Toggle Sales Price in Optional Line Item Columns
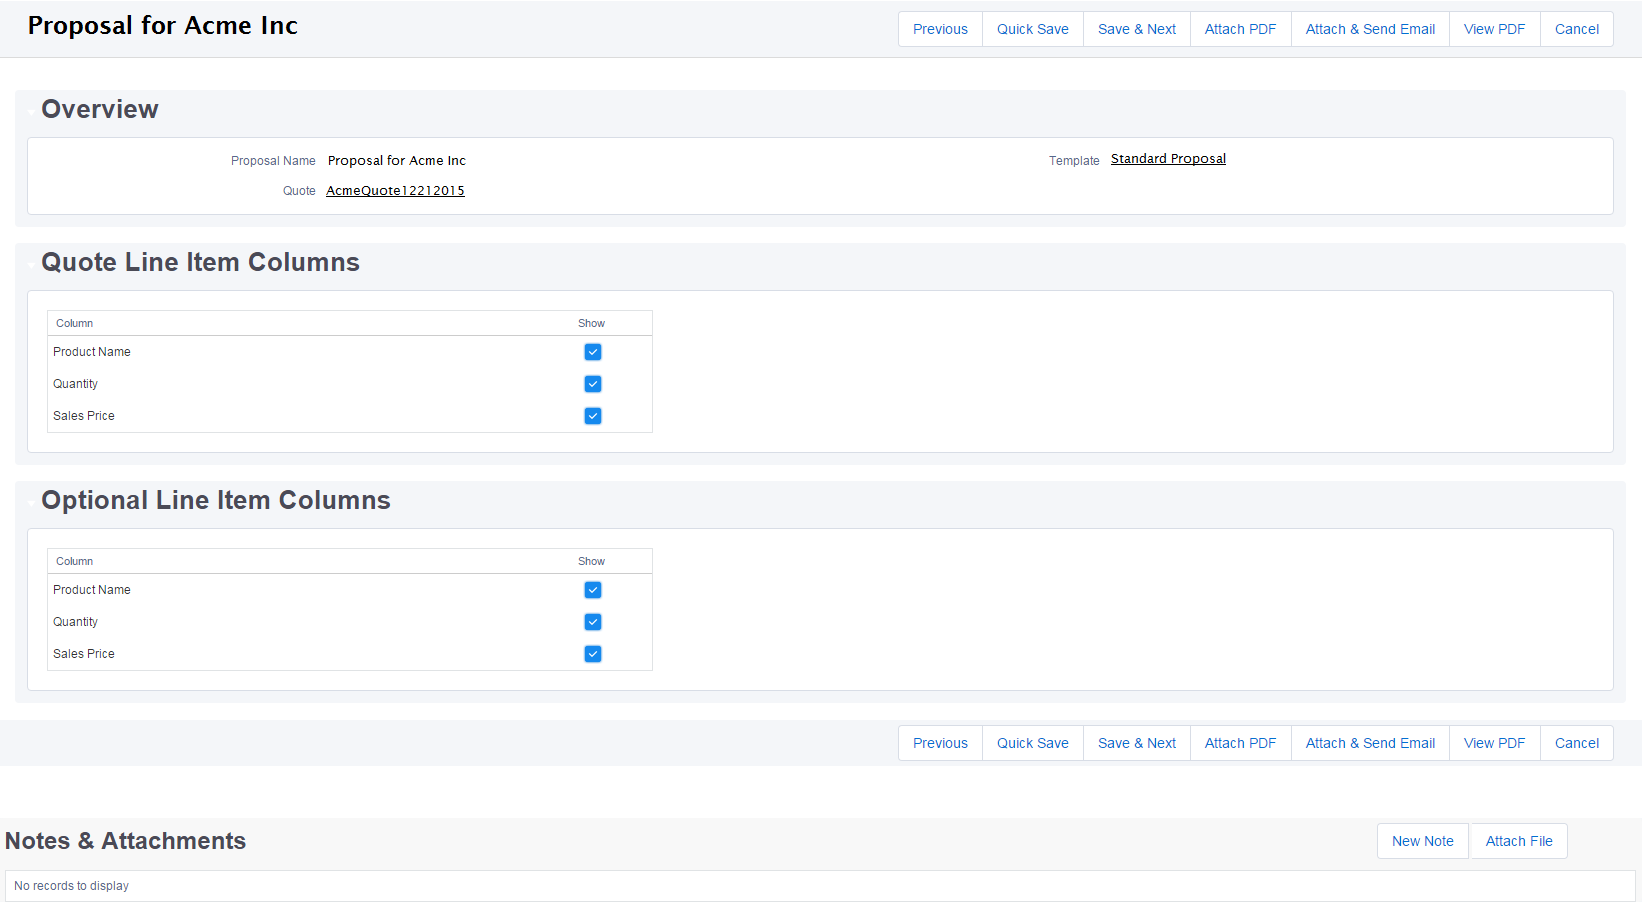This screenshot has width=1647, height=910. coord(593,654)
